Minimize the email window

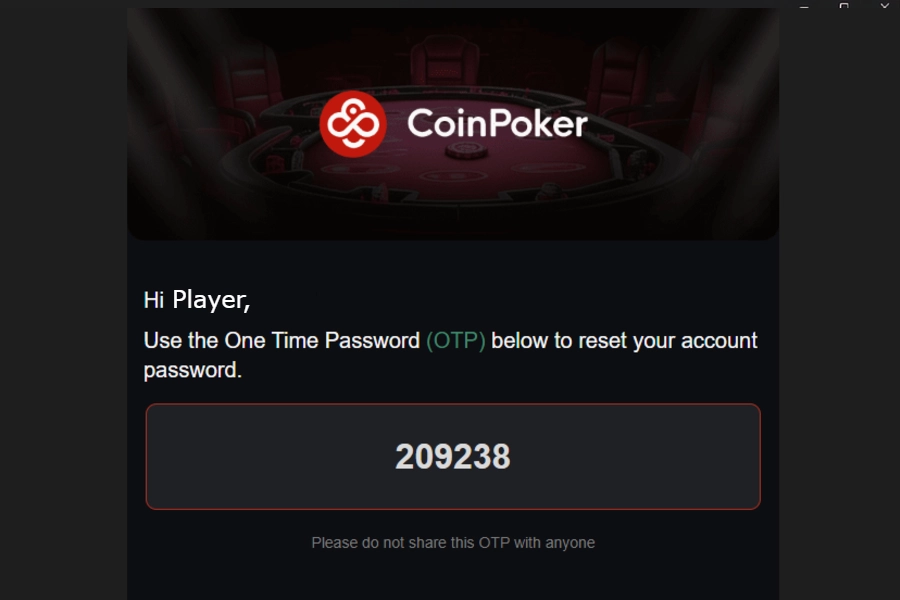pyautogui.click(x=805, y=5)
